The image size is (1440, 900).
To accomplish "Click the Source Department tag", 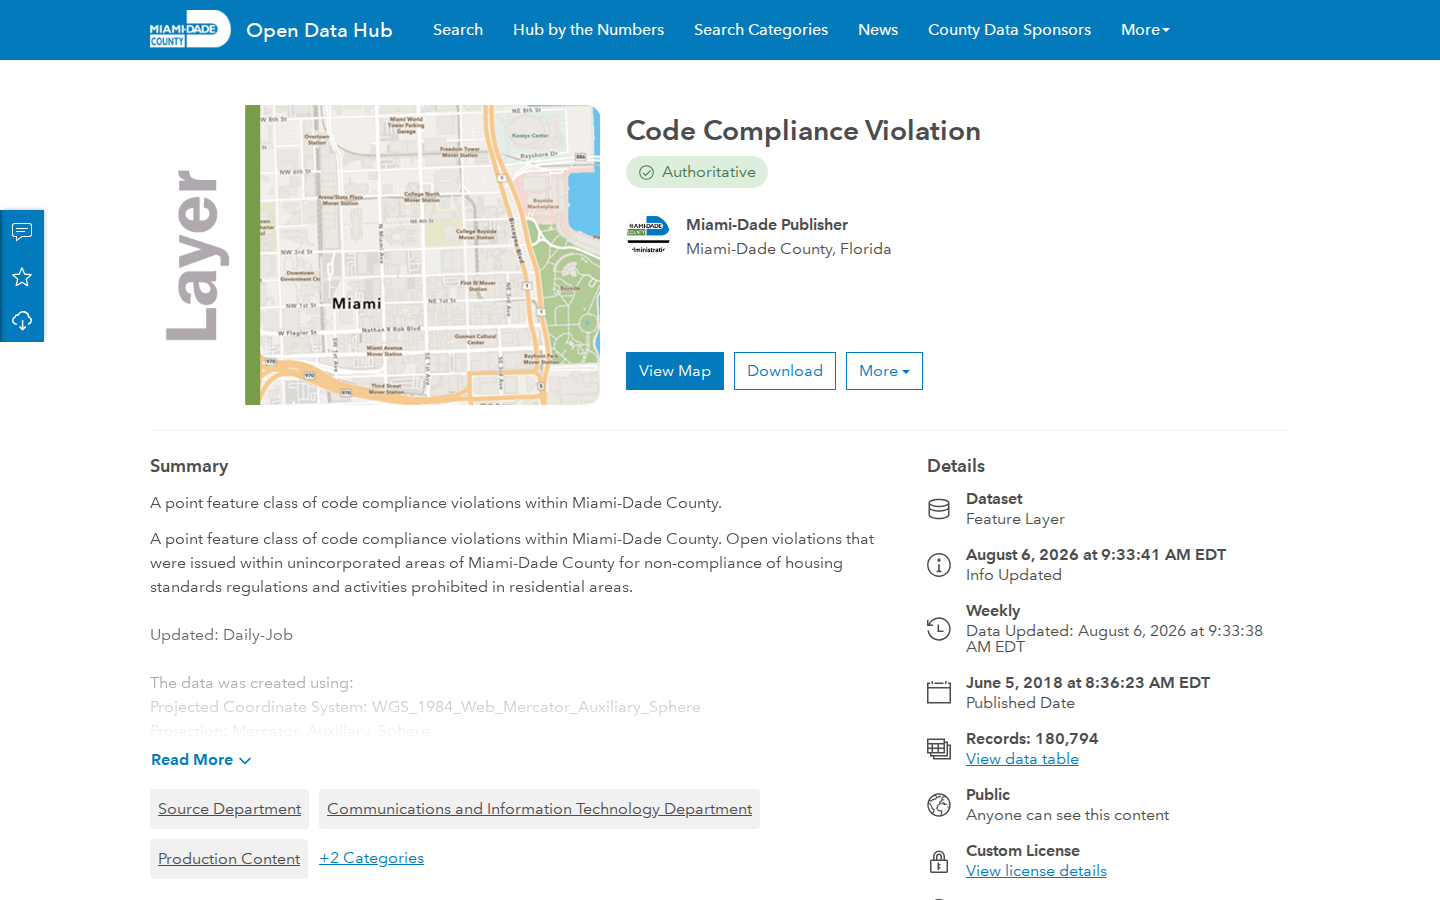I will 229,809.
